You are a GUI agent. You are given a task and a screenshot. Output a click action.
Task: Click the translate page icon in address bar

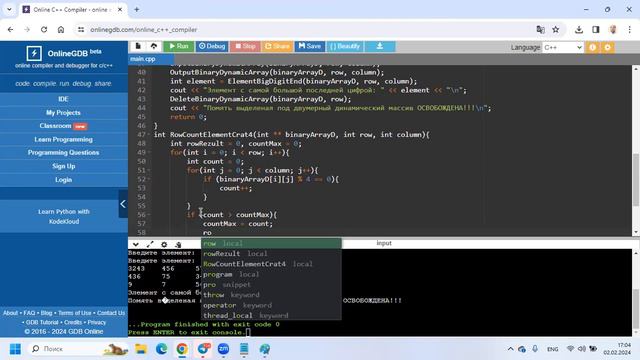[x=540, y=29]
